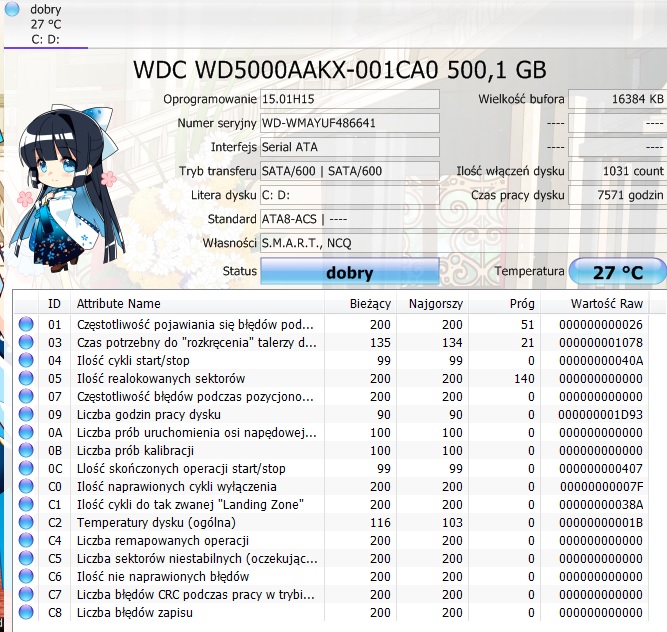
Task: Click the raw value 00000000001B
Action: tap(601, 523)
